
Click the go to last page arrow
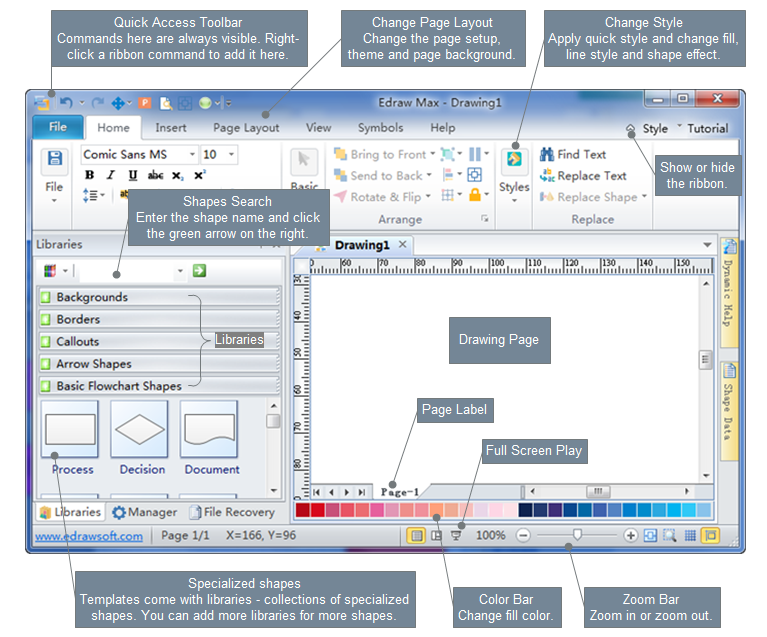[361, 492]
